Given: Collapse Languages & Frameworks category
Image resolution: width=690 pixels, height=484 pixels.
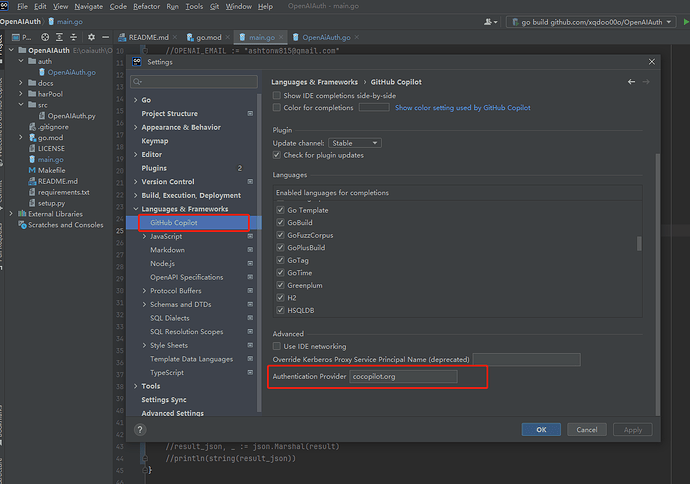Looking at the screenshot, I should click(136, 209).
